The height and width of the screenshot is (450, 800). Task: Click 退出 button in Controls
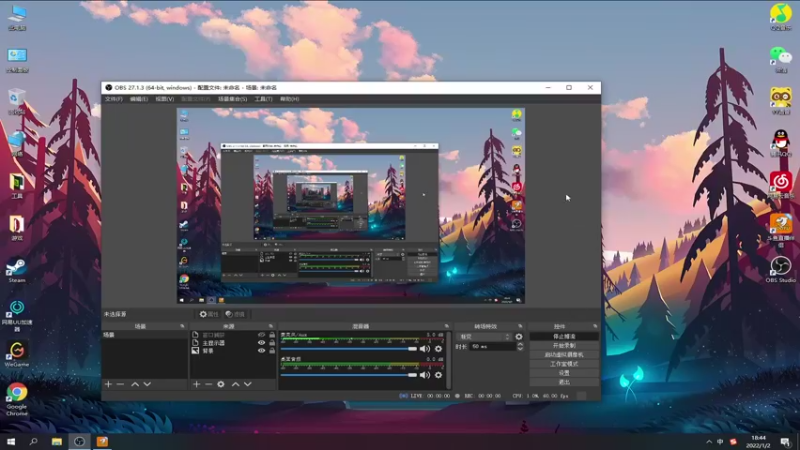tap(564, 382)
